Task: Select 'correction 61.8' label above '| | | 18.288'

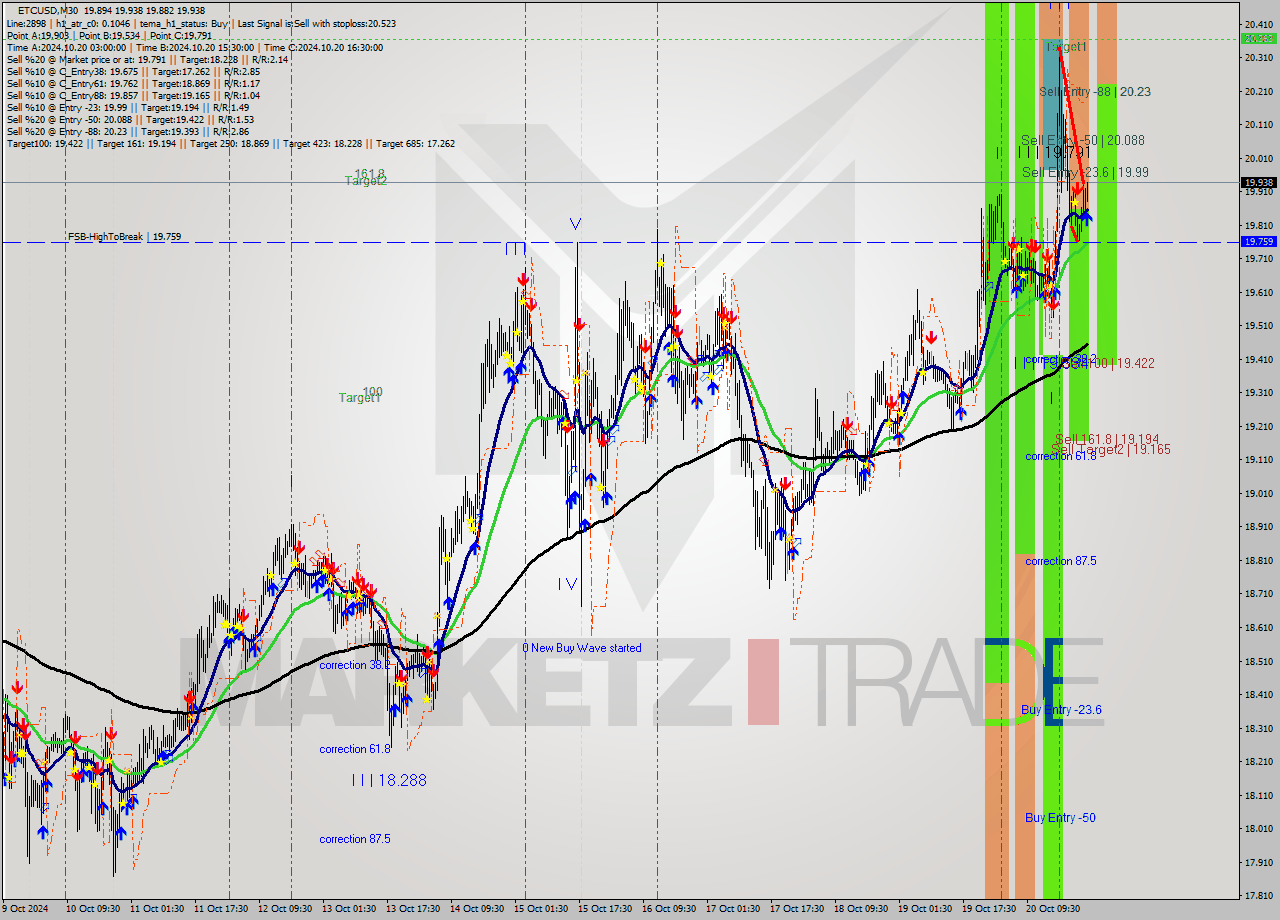Action: click(355, 749)
